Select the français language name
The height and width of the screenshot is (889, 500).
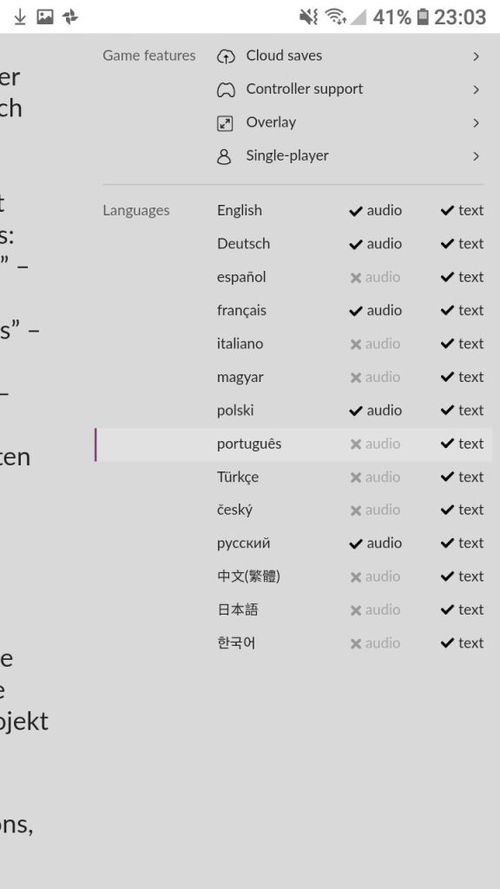point(241,311)
